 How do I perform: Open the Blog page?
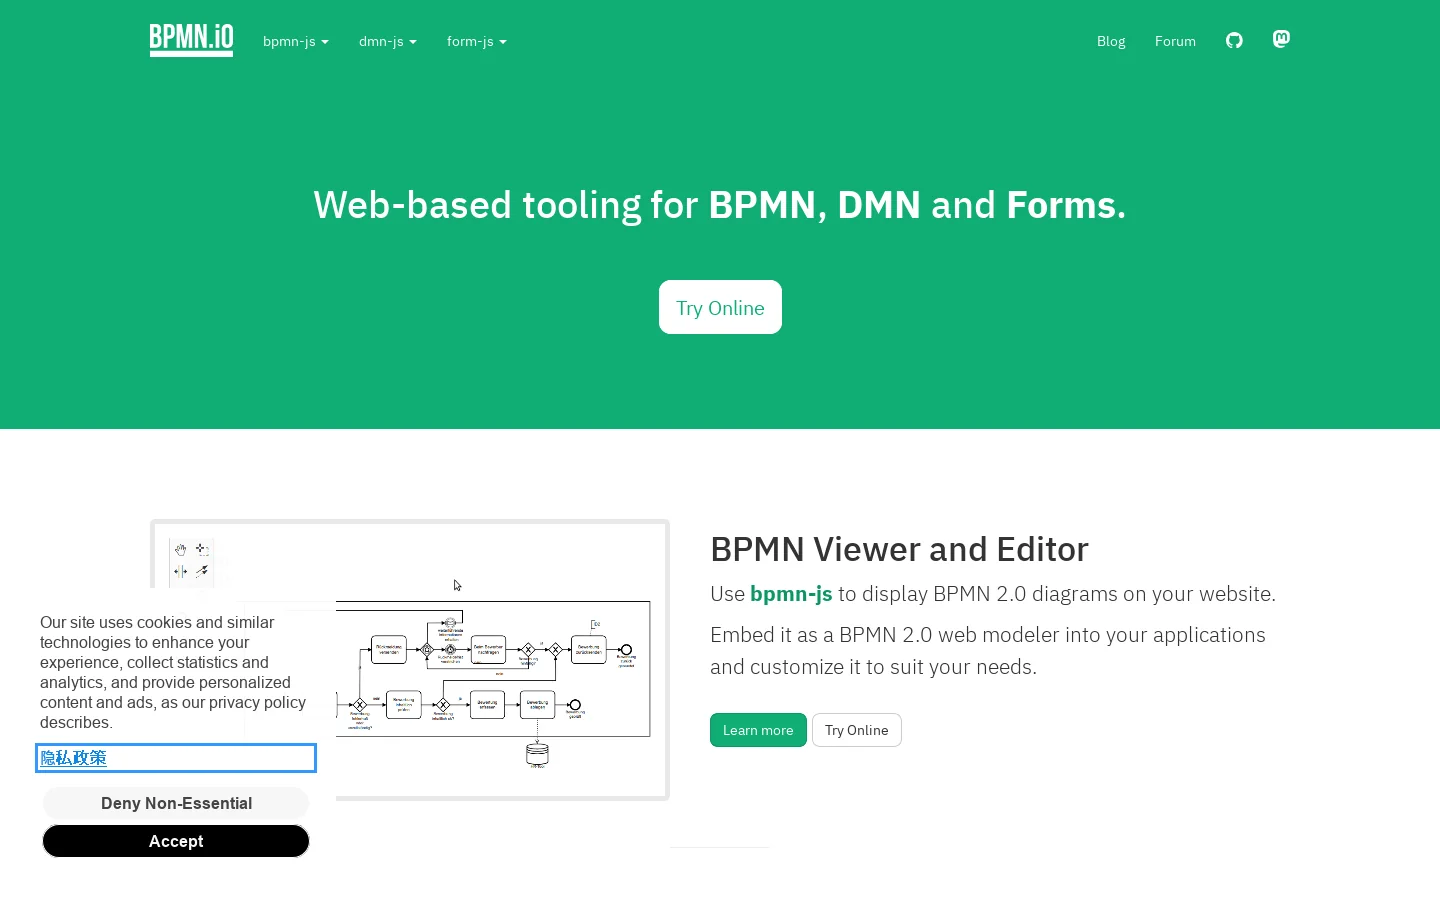[x=1111, y=41]
